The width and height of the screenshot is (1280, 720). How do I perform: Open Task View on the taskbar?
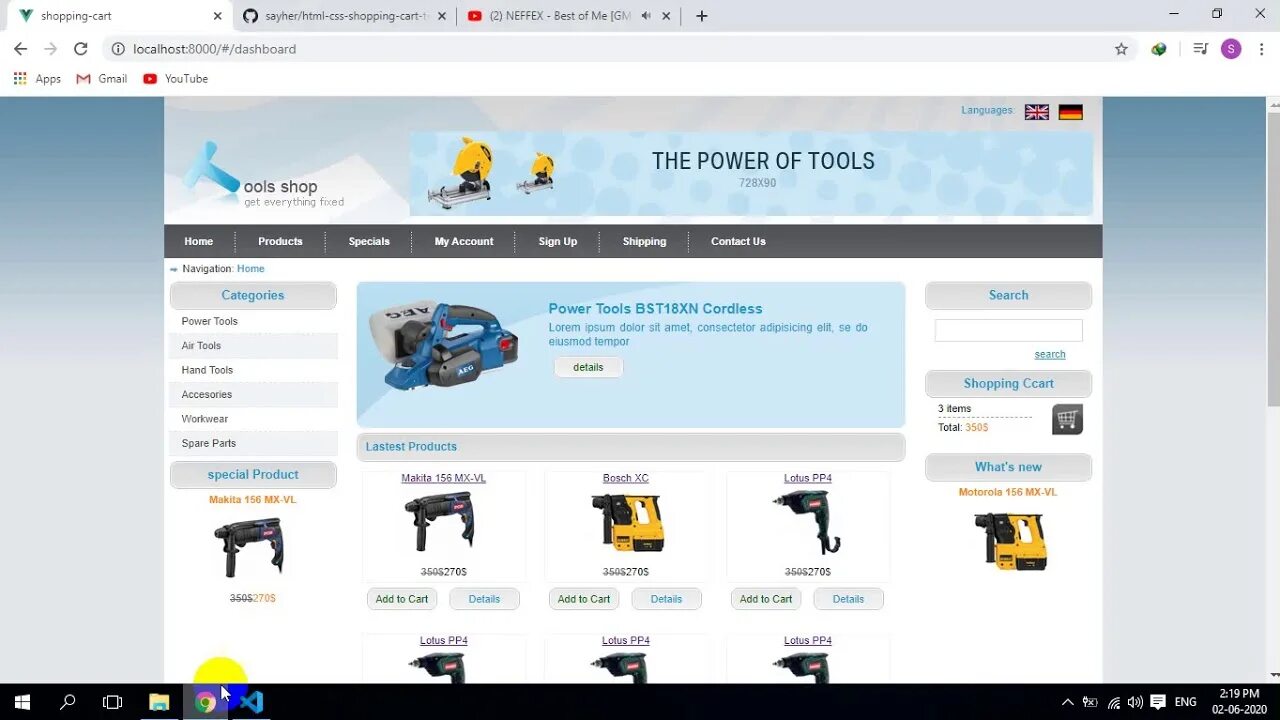click(113, 702)
